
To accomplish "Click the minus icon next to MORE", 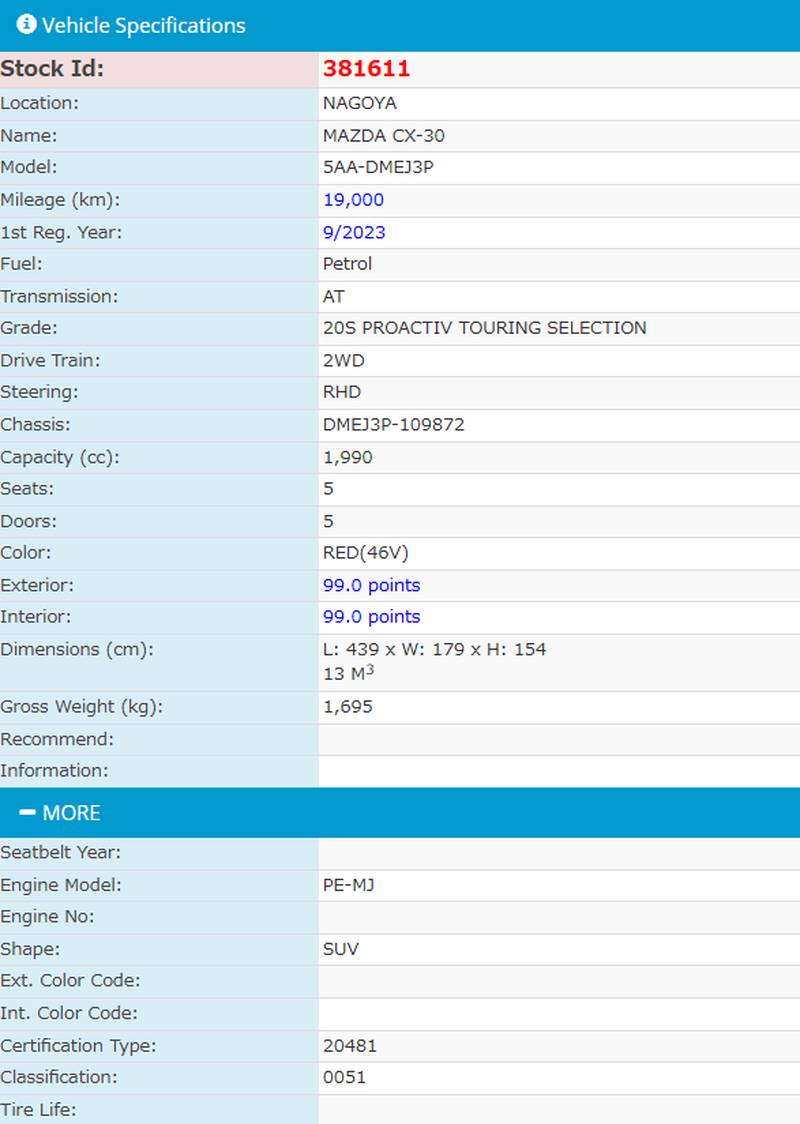I will (x=27, y=812).
